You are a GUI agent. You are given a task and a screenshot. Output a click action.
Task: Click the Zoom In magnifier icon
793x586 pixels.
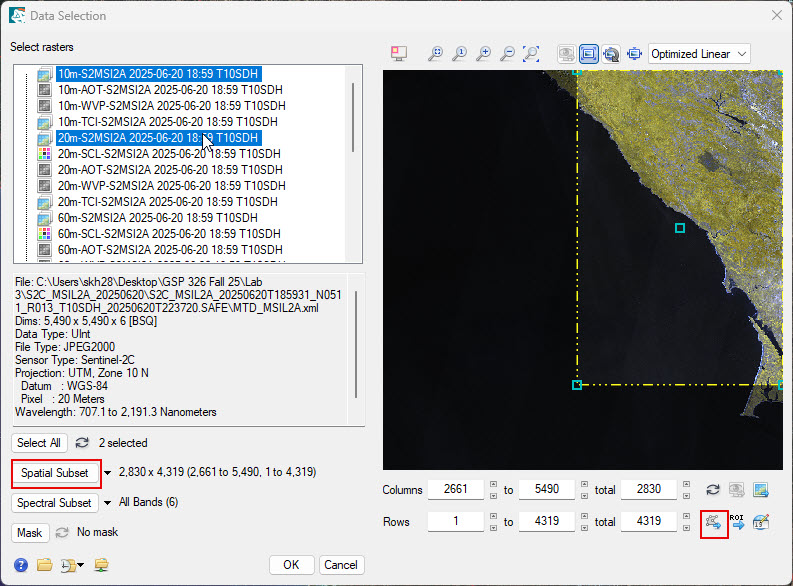pyautogui.click(x=483, y=54)
